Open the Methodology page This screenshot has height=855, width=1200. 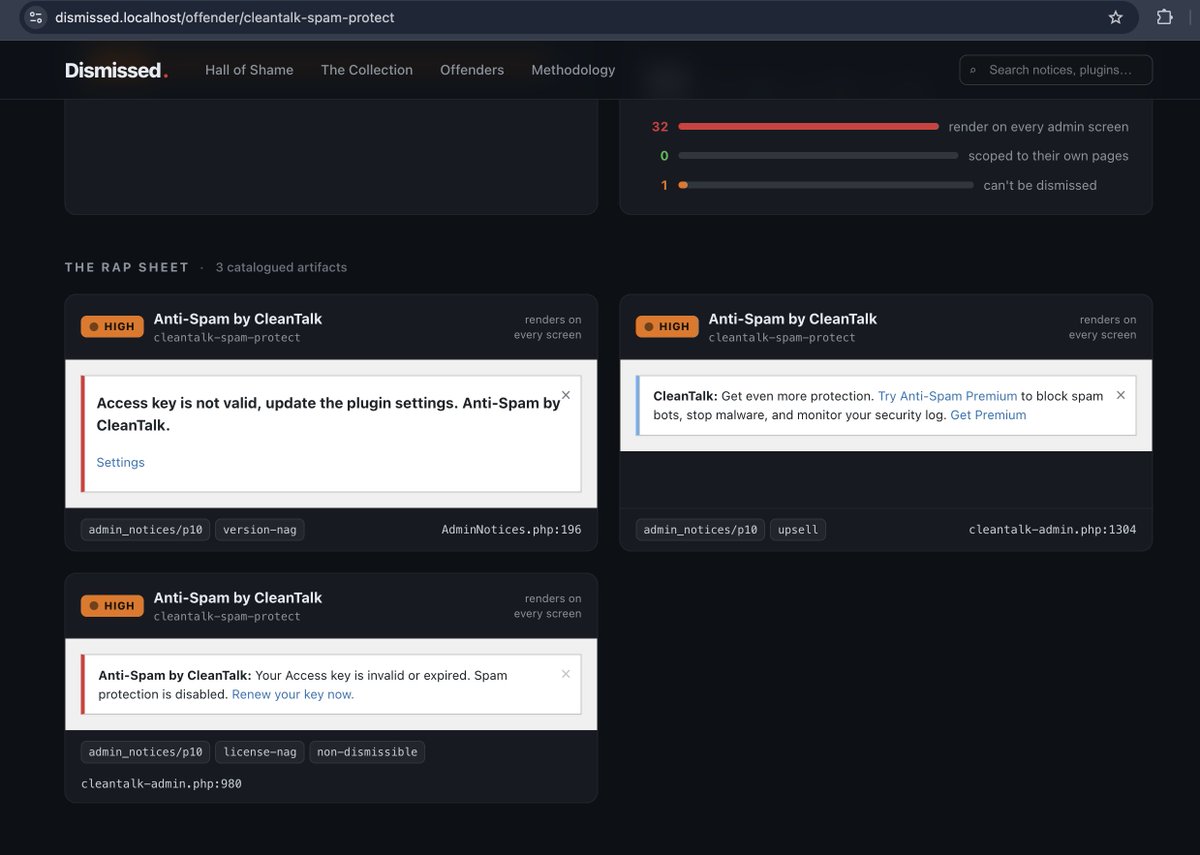point(573,70)
